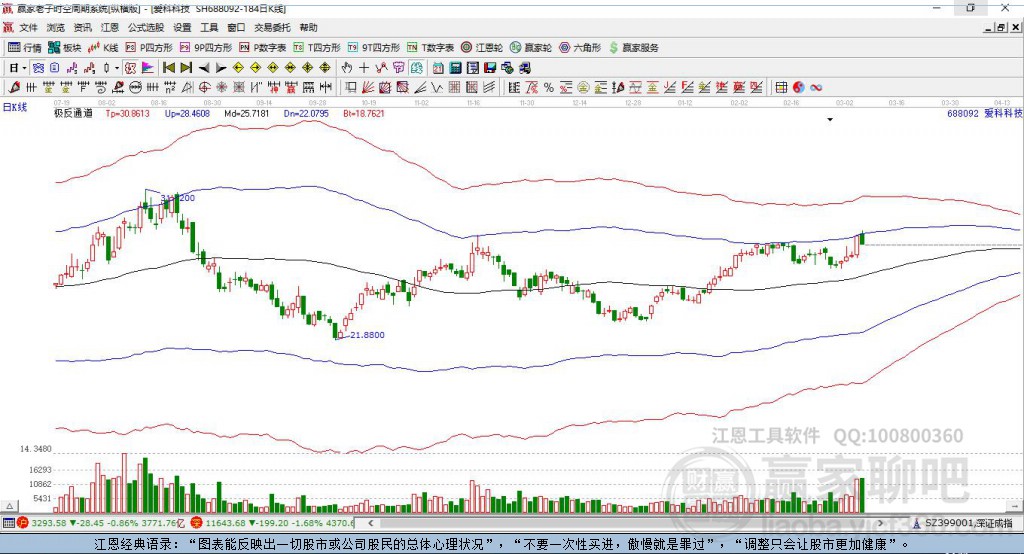Open the 设置 menu
The height and width of the screenshot is (554, 1024).
pos(182,27)
